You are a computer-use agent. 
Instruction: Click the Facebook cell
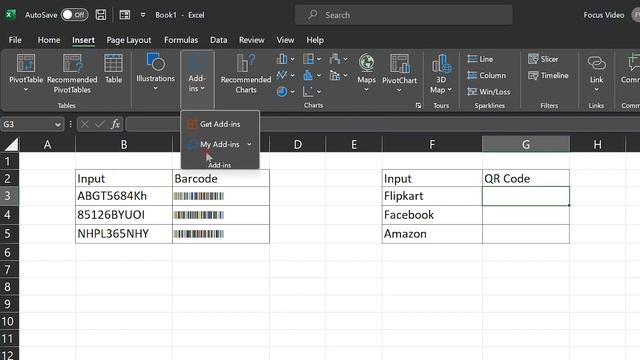(432, 215)
